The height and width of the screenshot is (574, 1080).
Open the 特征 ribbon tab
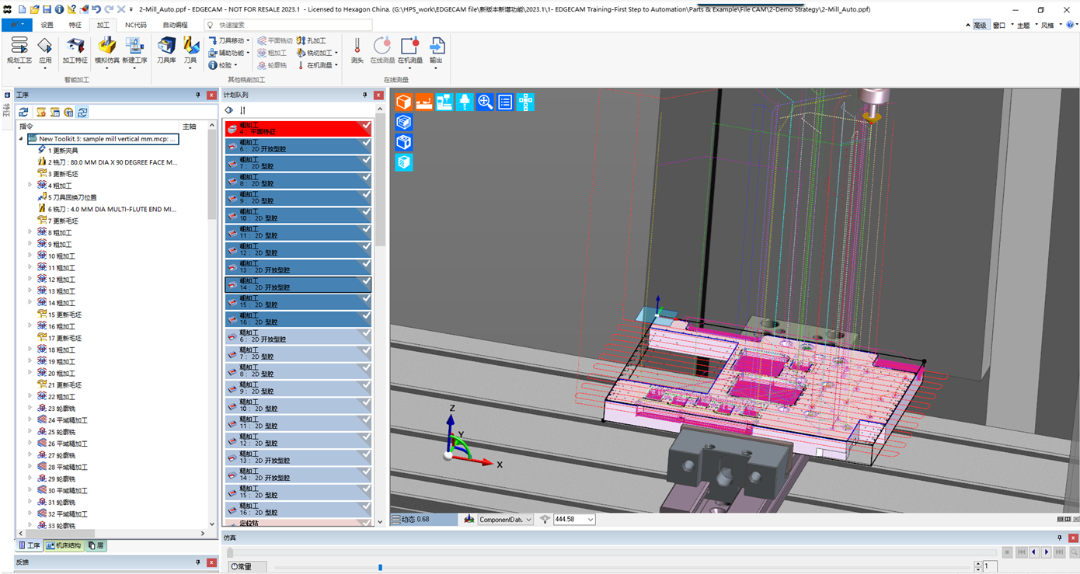tap(75, 25)
